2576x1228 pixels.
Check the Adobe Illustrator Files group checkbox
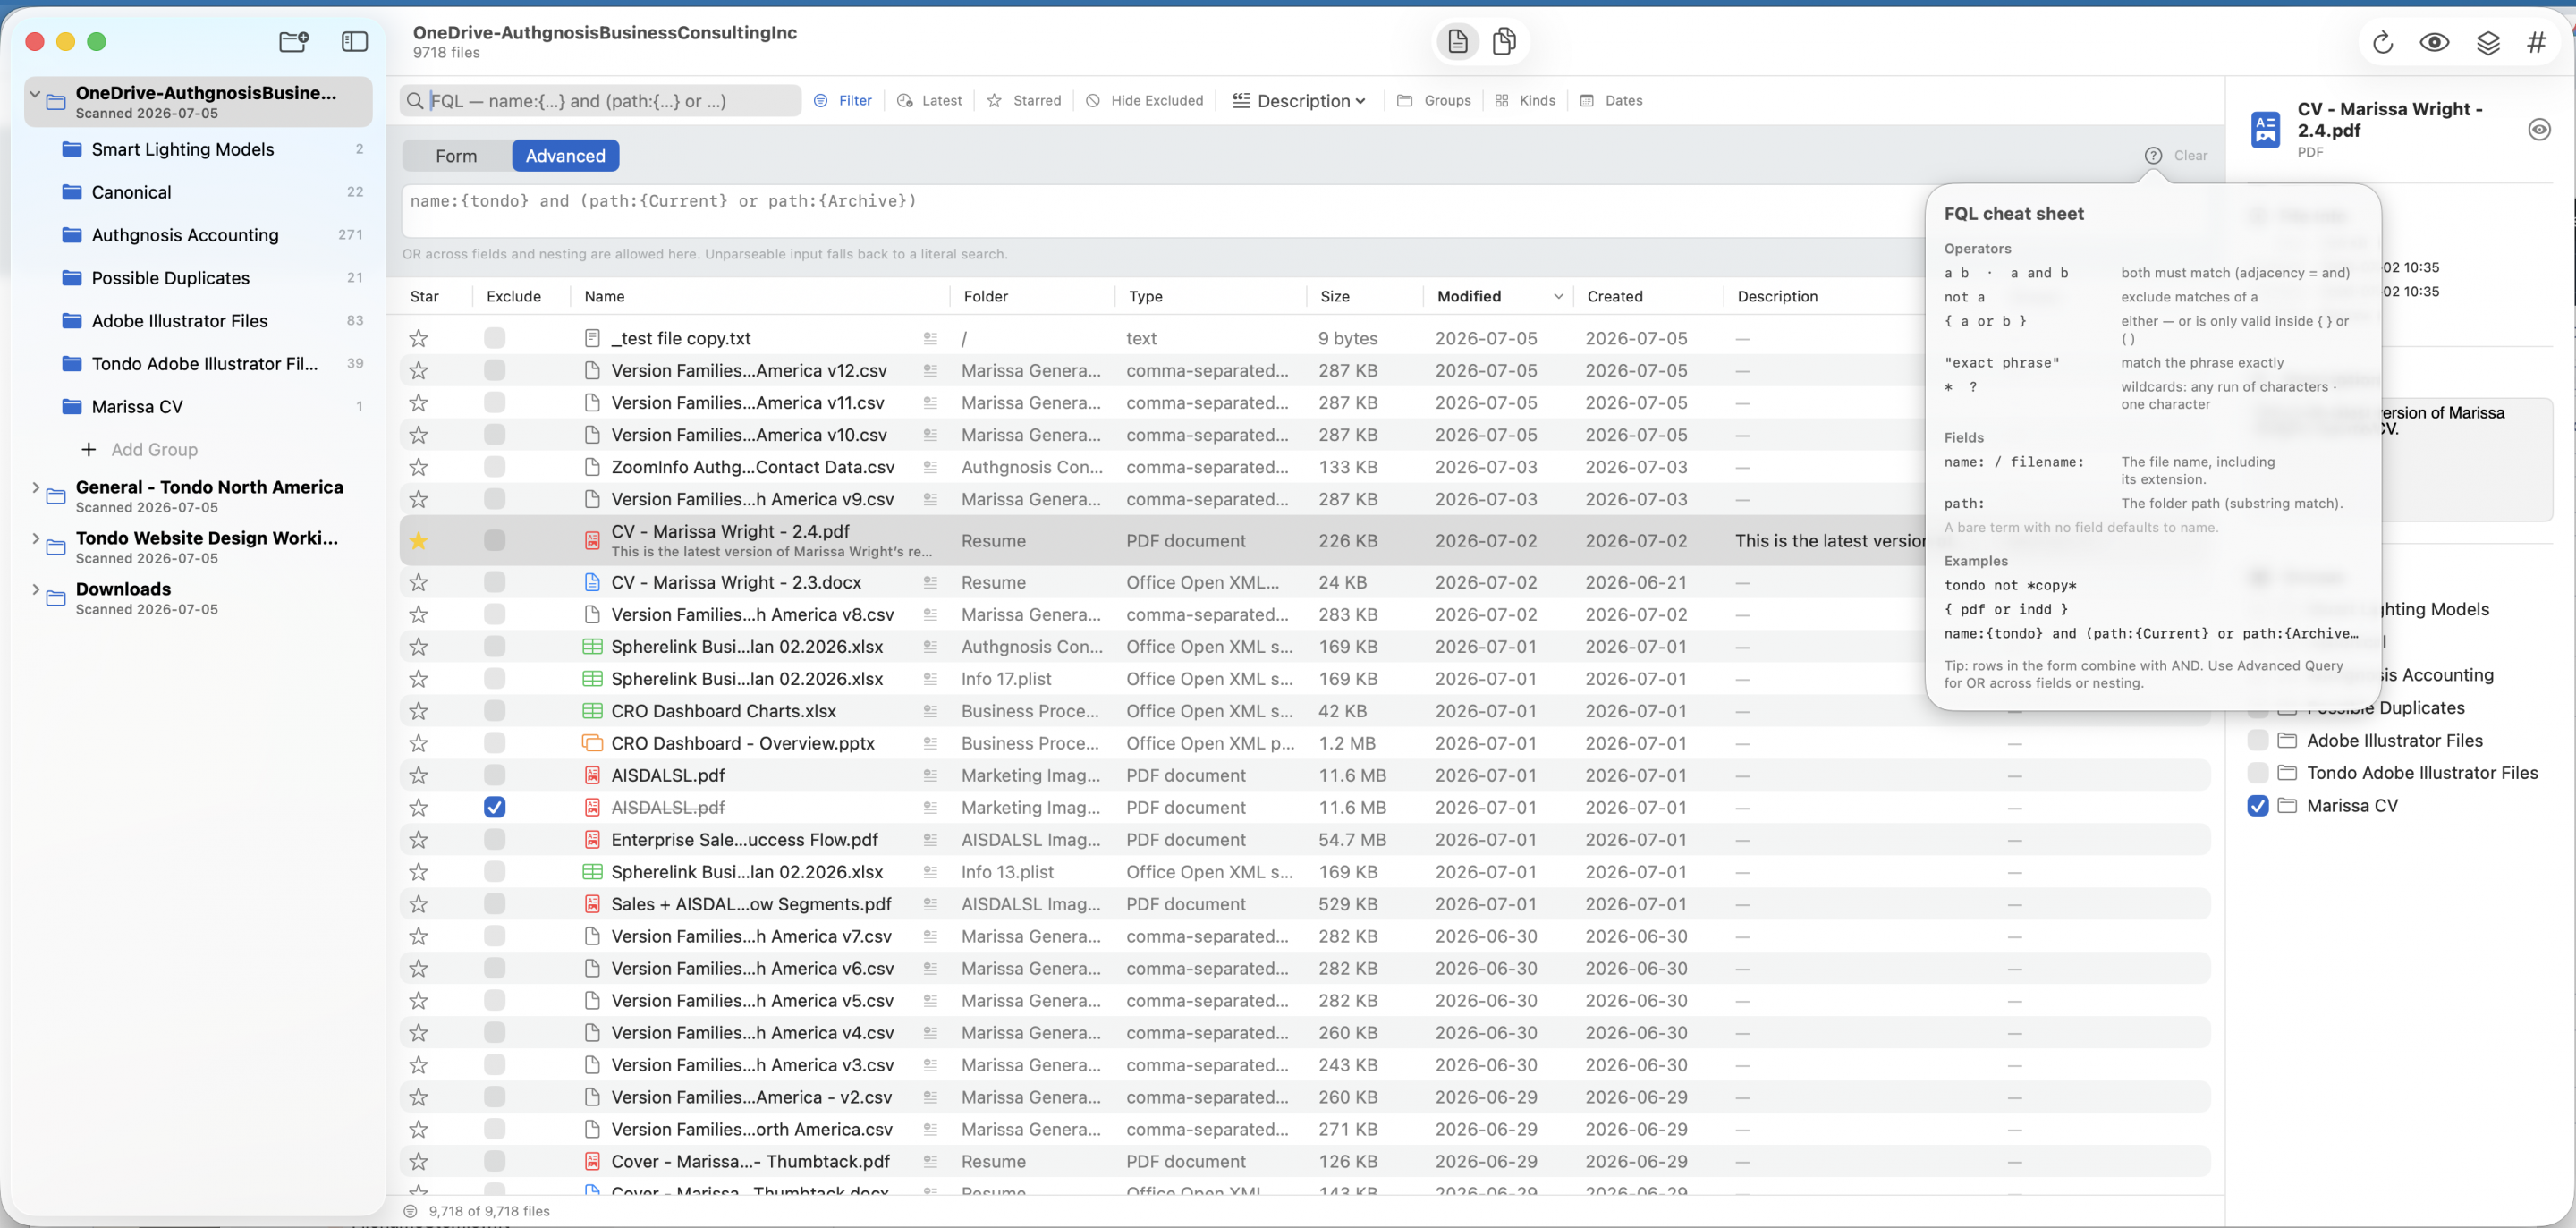pyautogui.click(x=2257, y=740)
